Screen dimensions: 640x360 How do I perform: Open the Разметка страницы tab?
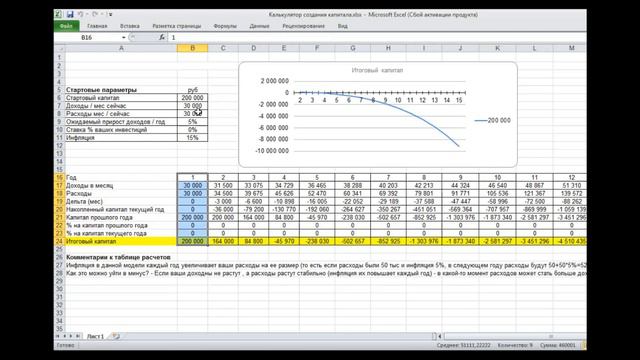177,26
